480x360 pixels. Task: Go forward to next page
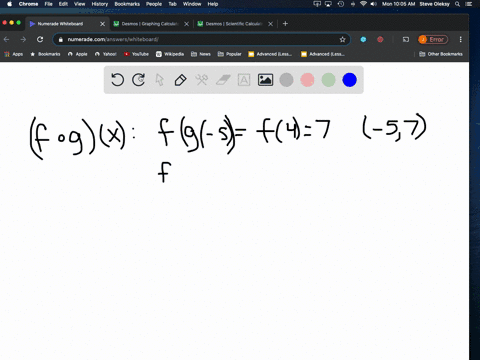23,39
